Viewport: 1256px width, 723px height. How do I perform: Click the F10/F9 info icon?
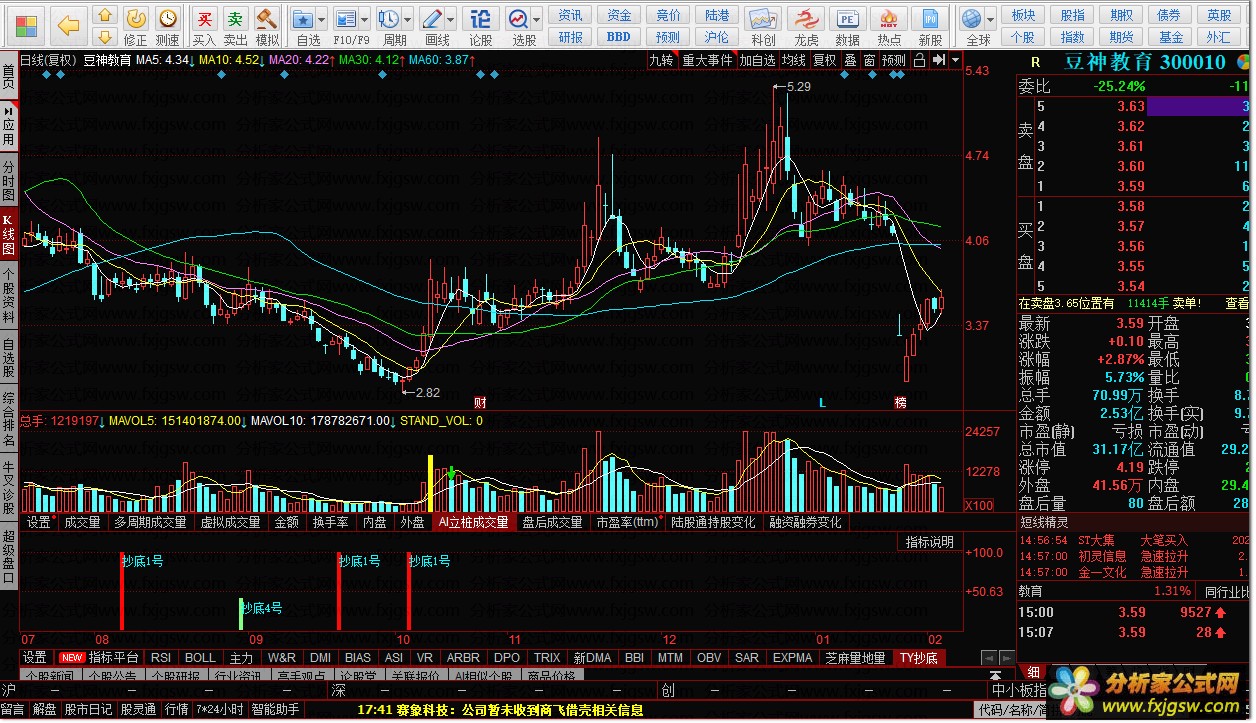[346, 18]
